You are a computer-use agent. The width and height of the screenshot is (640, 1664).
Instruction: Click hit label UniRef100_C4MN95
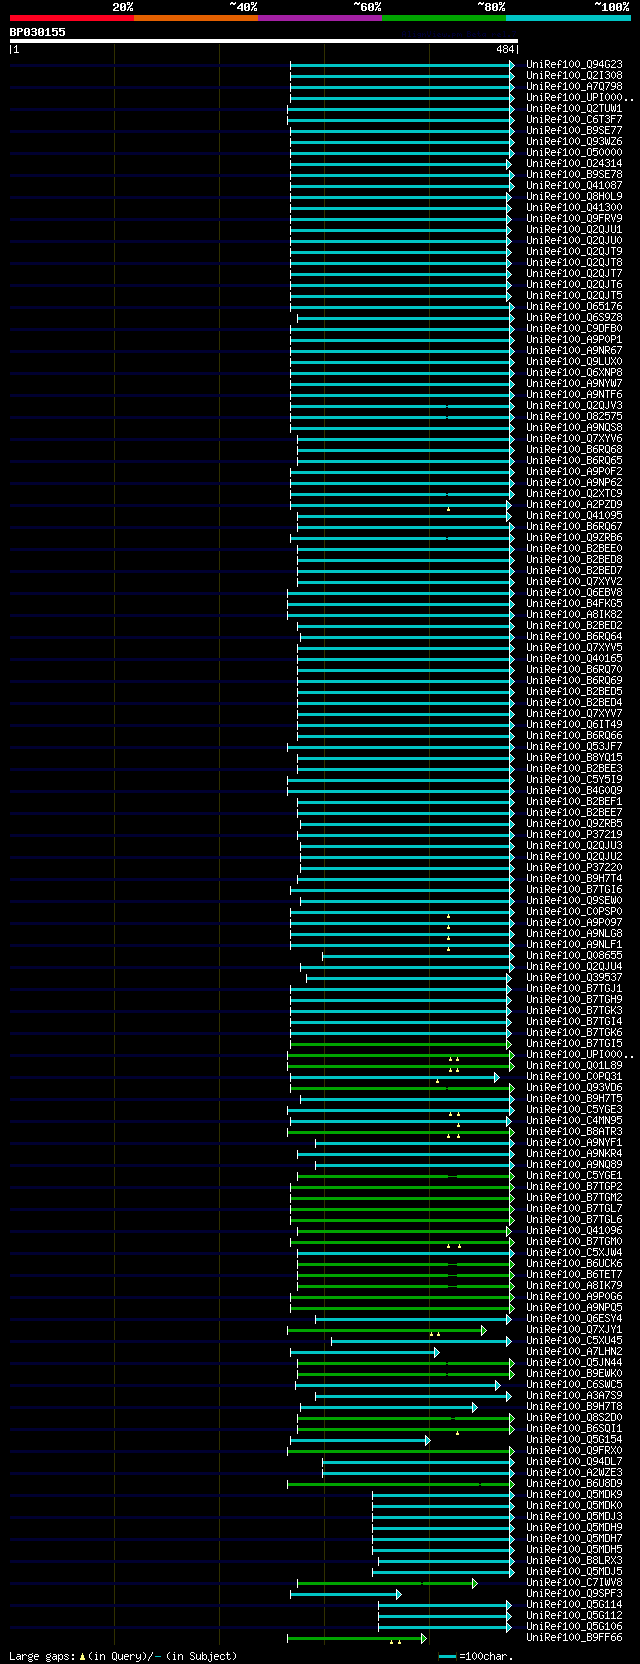pyautogui.click(x=574, y=1120)
